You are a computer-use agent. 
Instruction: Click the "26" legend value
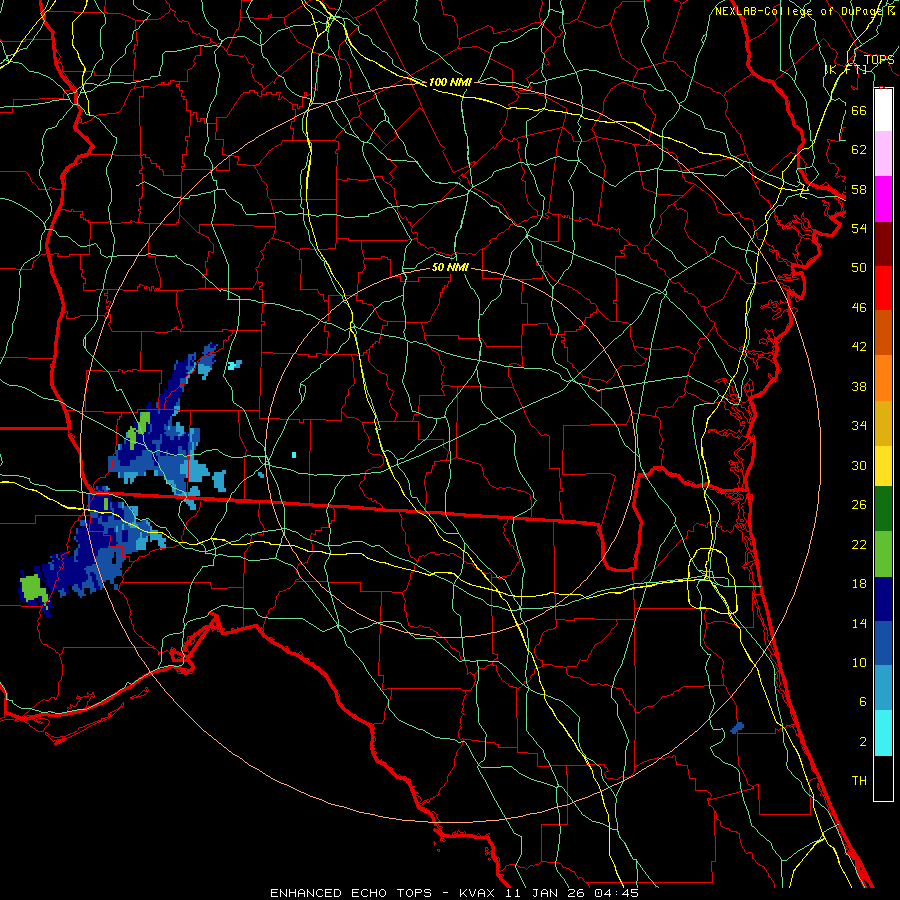859,505
